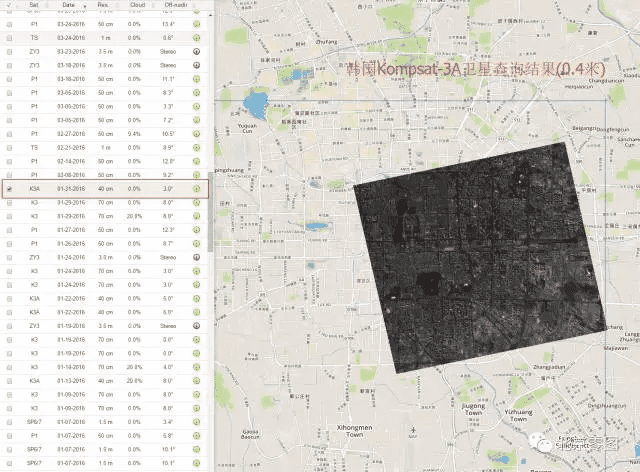Click the Cloud column header
This screenshot has height=472, width=640.
tap(138, 5)
